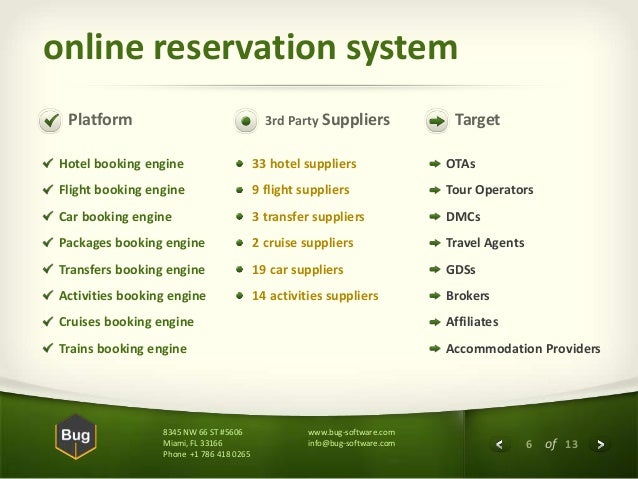Screen dimensions: 638x479
Task: Click checkmark beside Flight booking engine
Action: 48,189
